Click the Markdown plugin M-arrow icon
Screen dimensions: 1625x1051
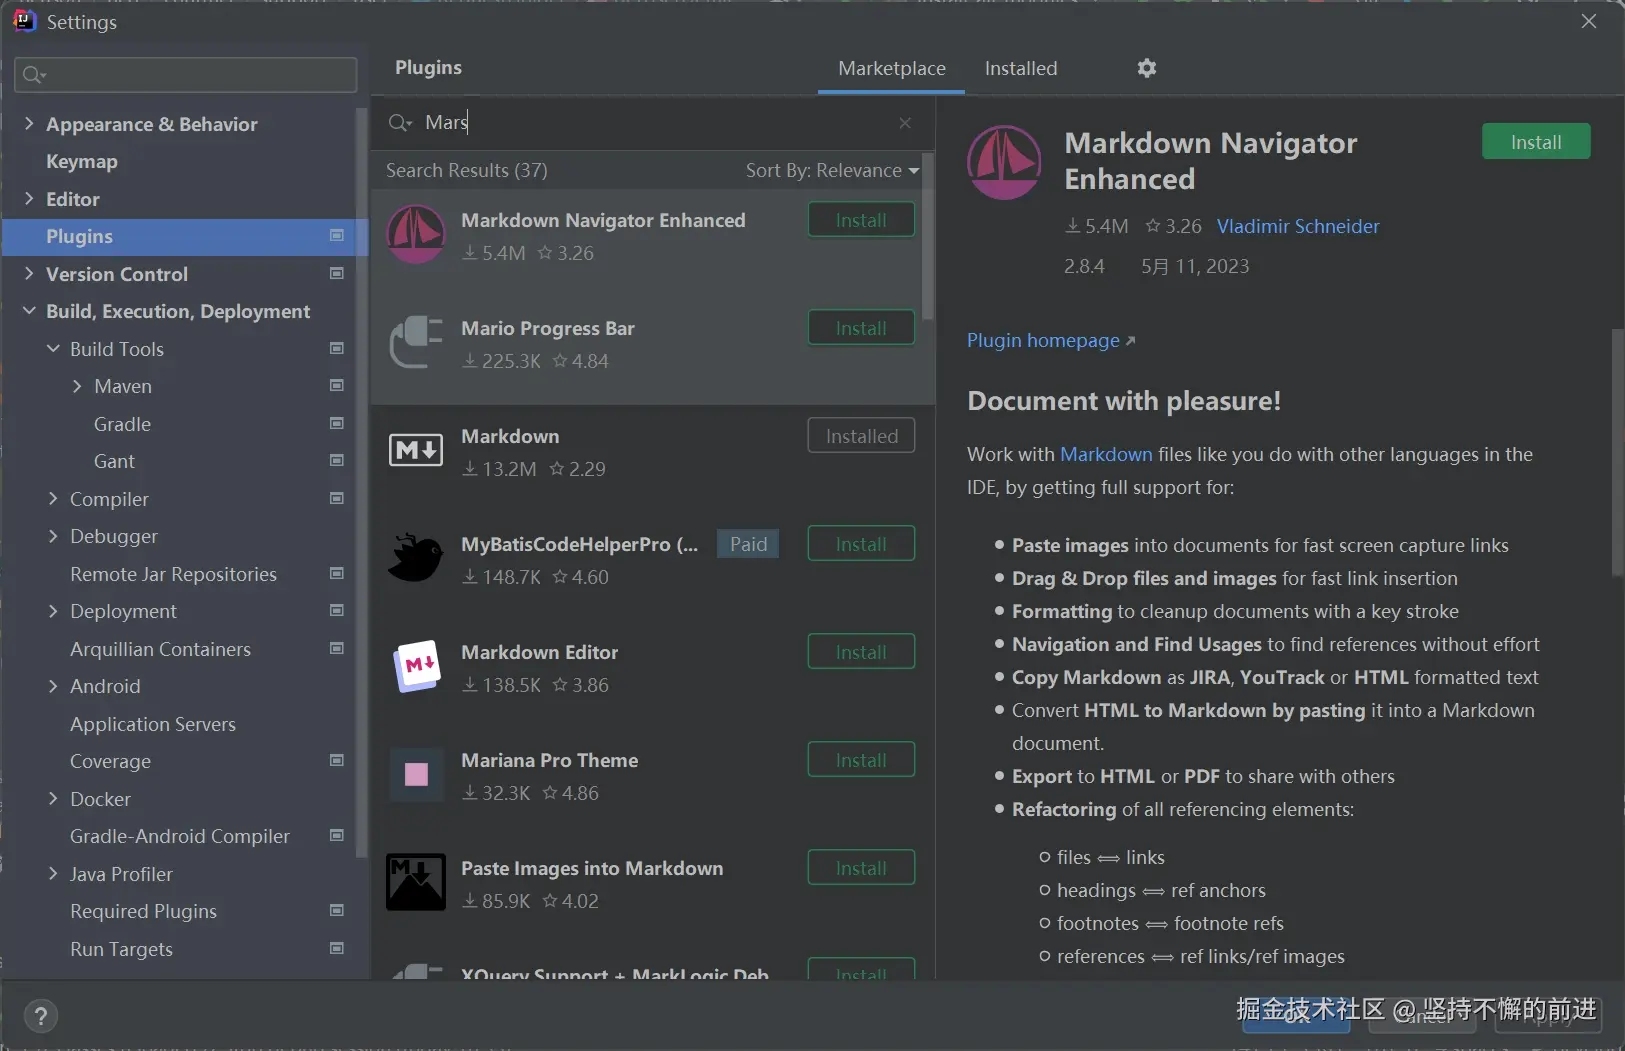(416, 451)
